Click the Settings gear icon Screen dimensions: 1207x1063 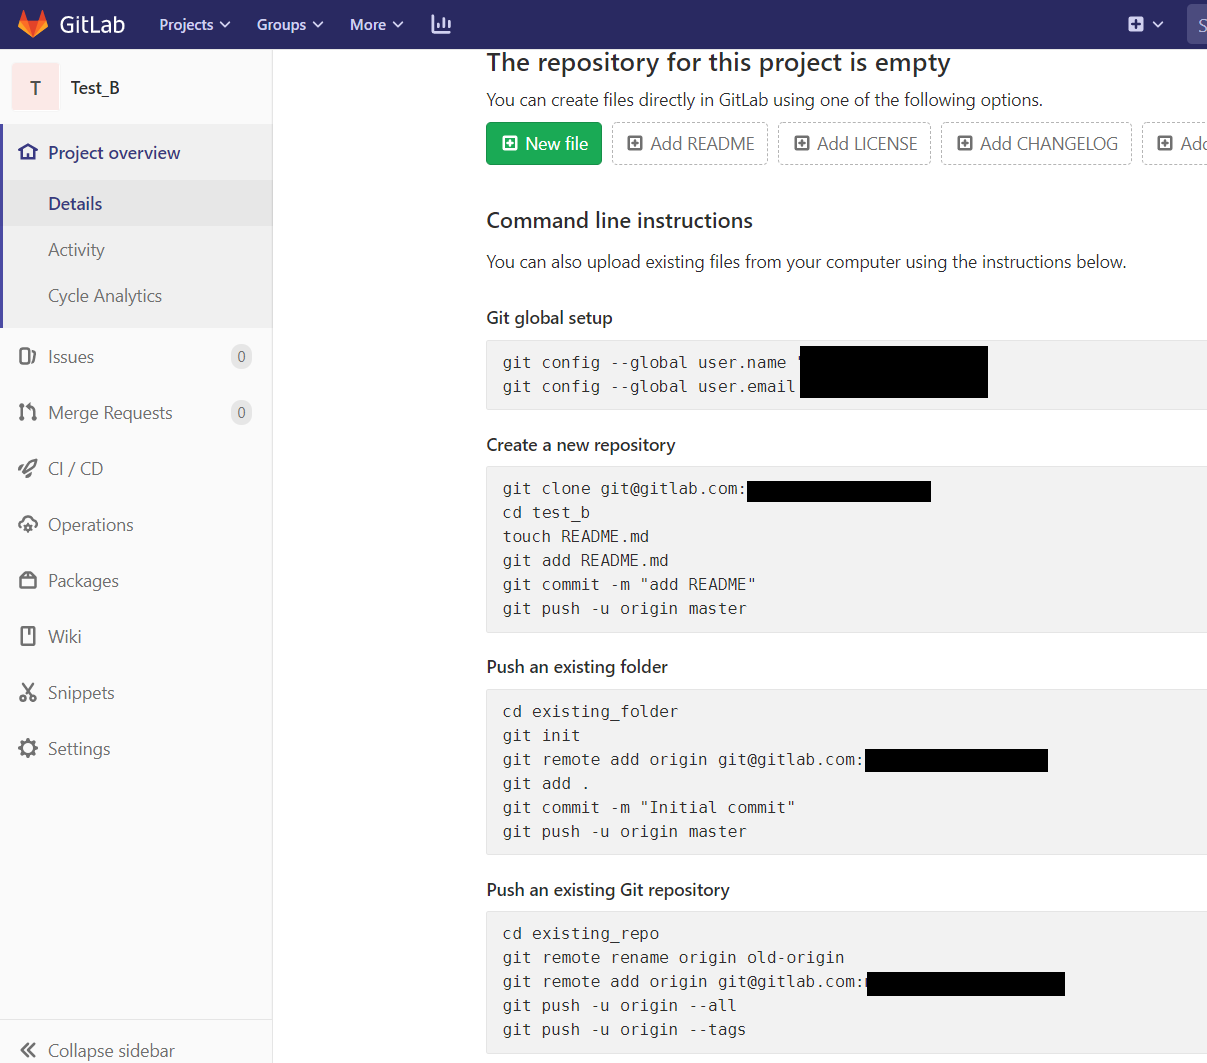tap(28, 749)
